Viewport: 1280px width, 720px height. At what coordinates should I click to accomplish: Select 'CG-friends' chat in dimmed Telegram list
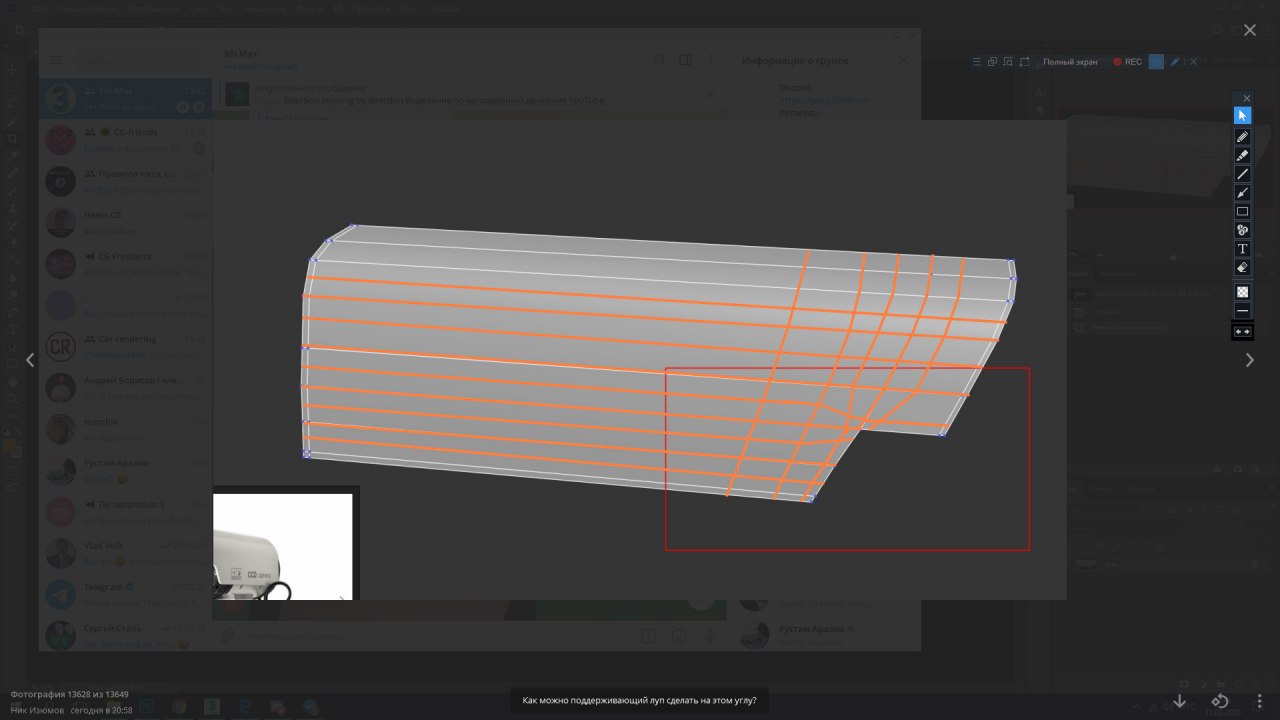(x=125, y=139)
